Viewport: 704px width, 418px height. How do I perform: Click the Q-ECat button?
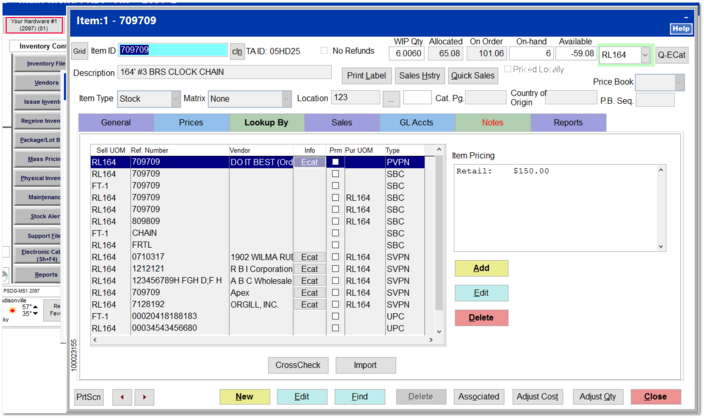[672, 55]
